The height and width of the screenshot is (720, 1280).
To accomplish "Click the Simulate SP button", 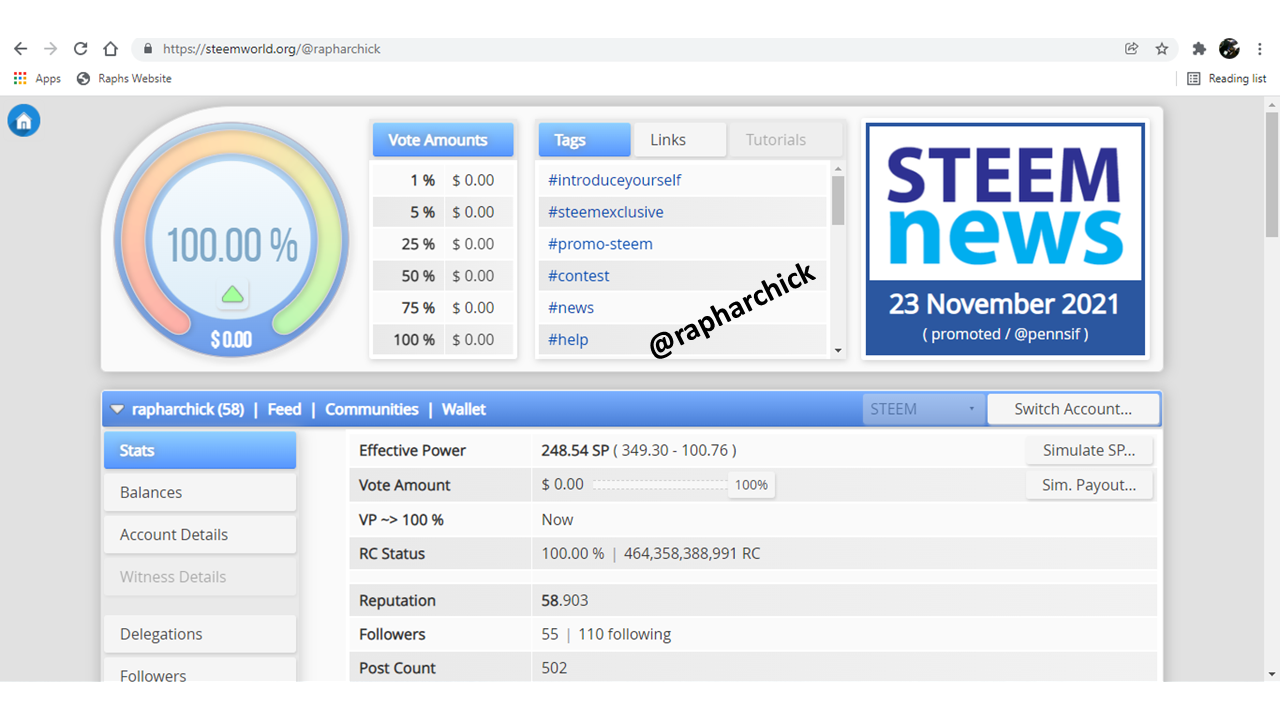I will coord(1089,450).
